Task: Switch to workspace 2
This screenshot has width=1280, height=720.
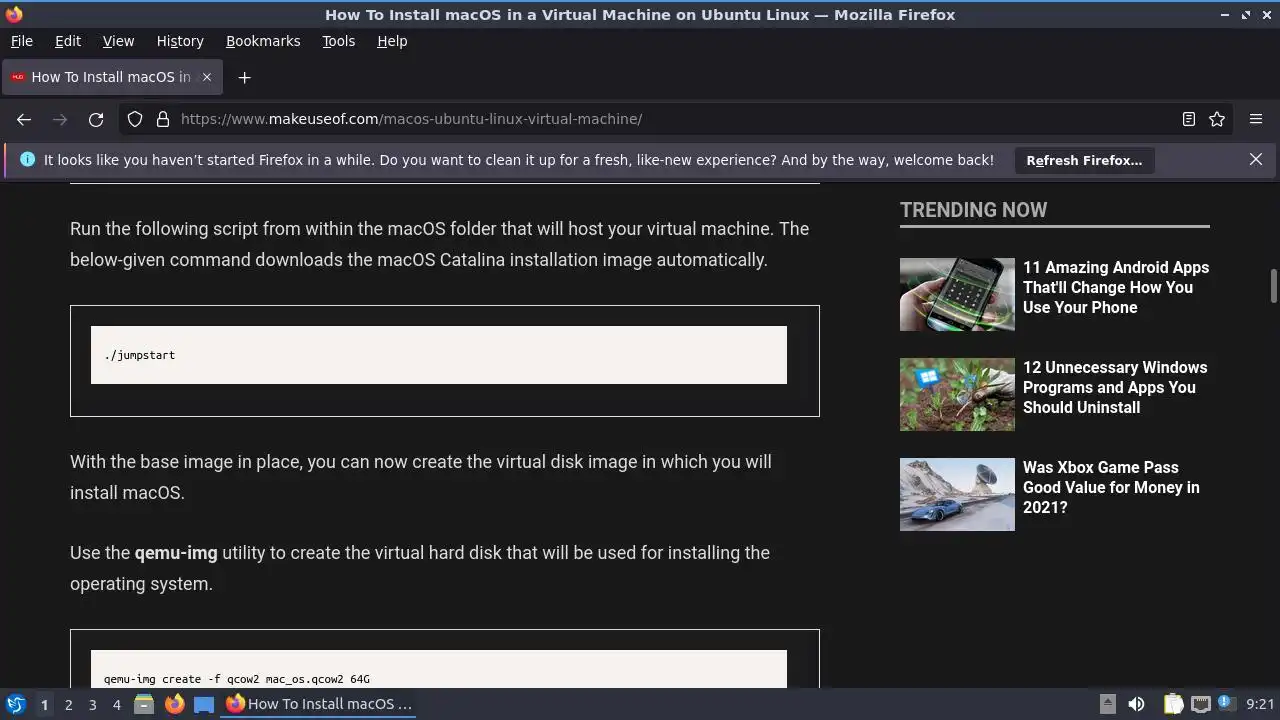Action: 68,704
